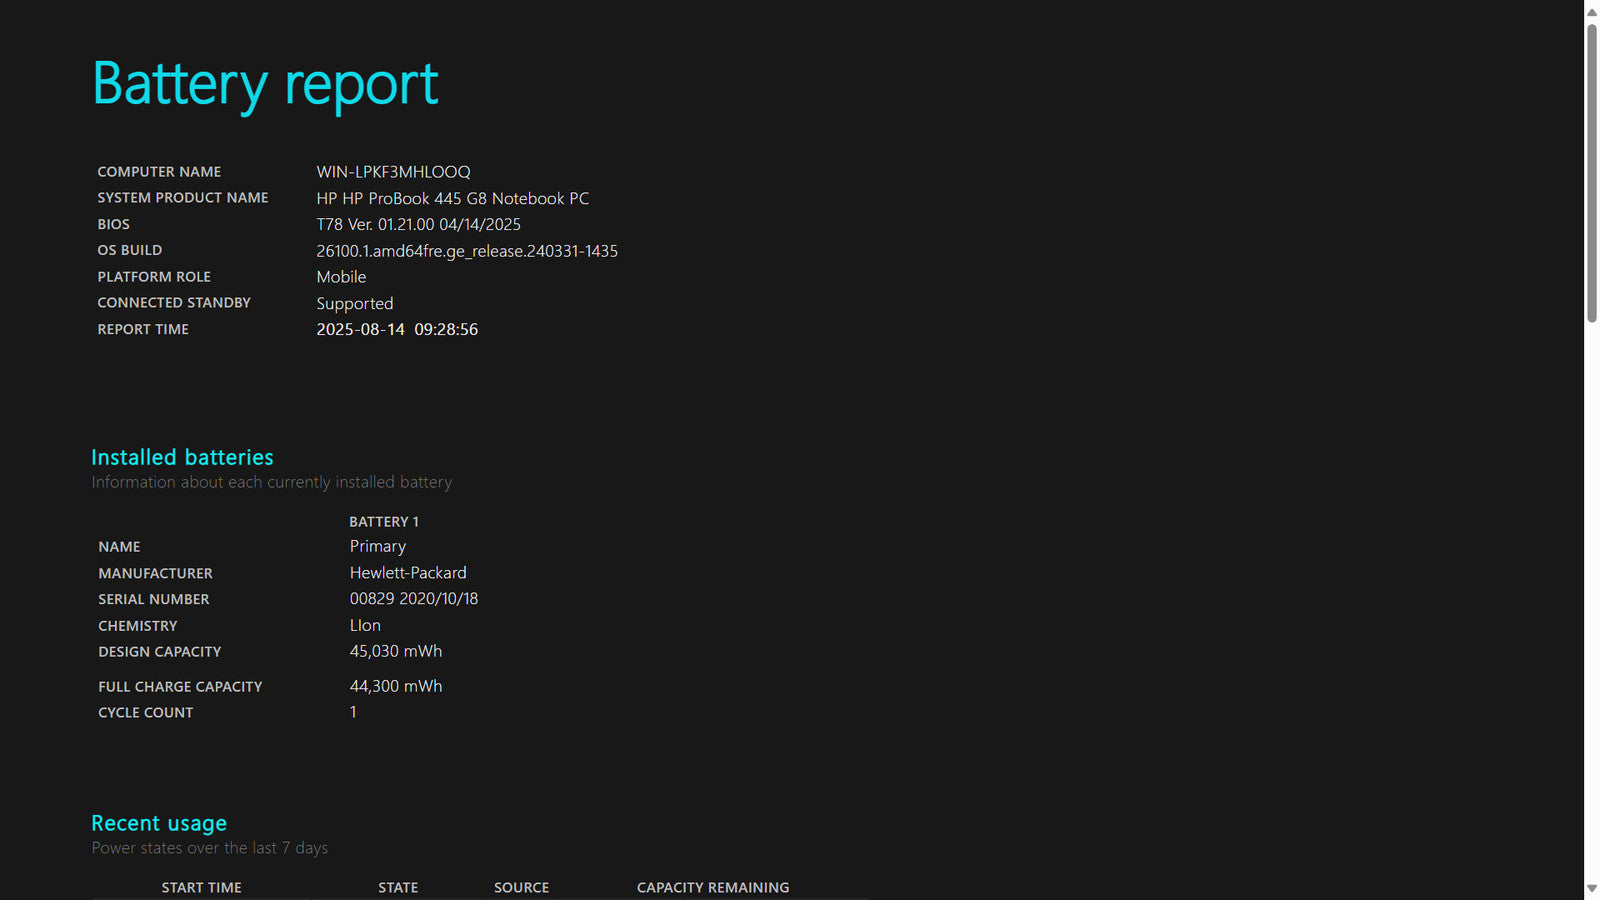Click the serial number '00829 2020/10/18'

(x=414, y=598)
